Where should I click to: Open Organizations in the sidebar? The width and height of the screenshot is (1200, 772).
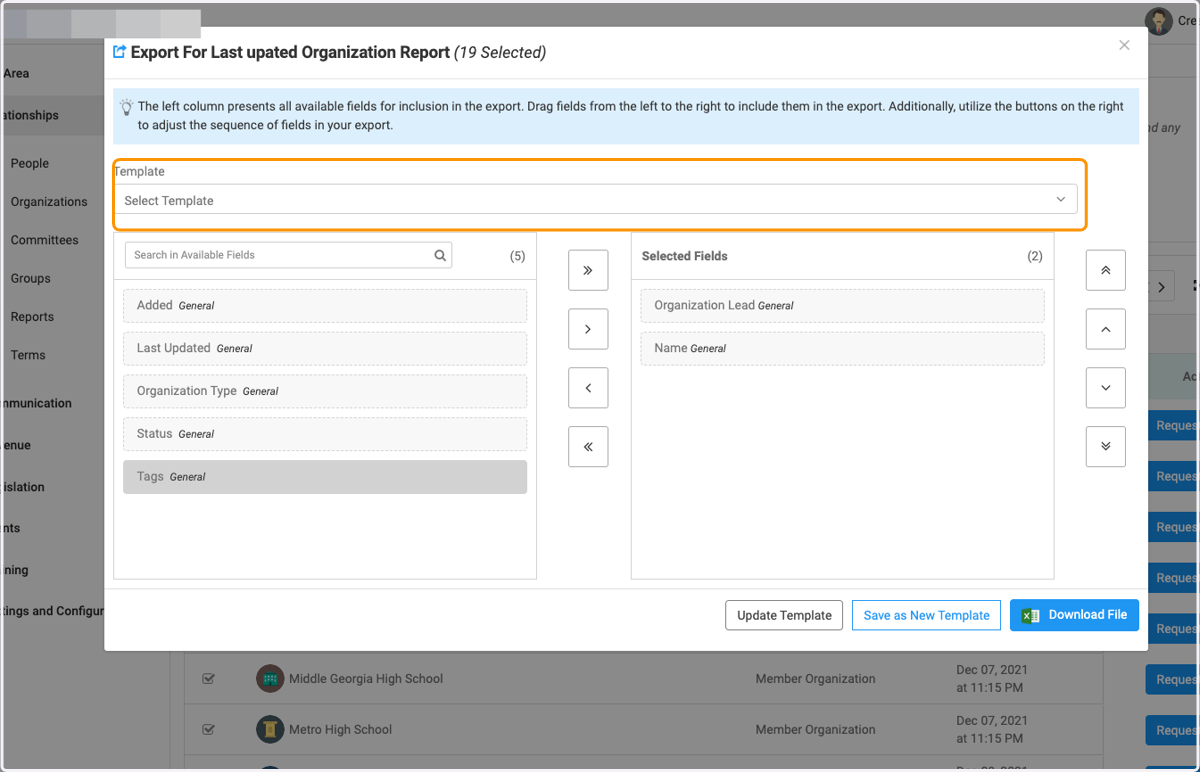pyautogui.click(x=49, y=201)
